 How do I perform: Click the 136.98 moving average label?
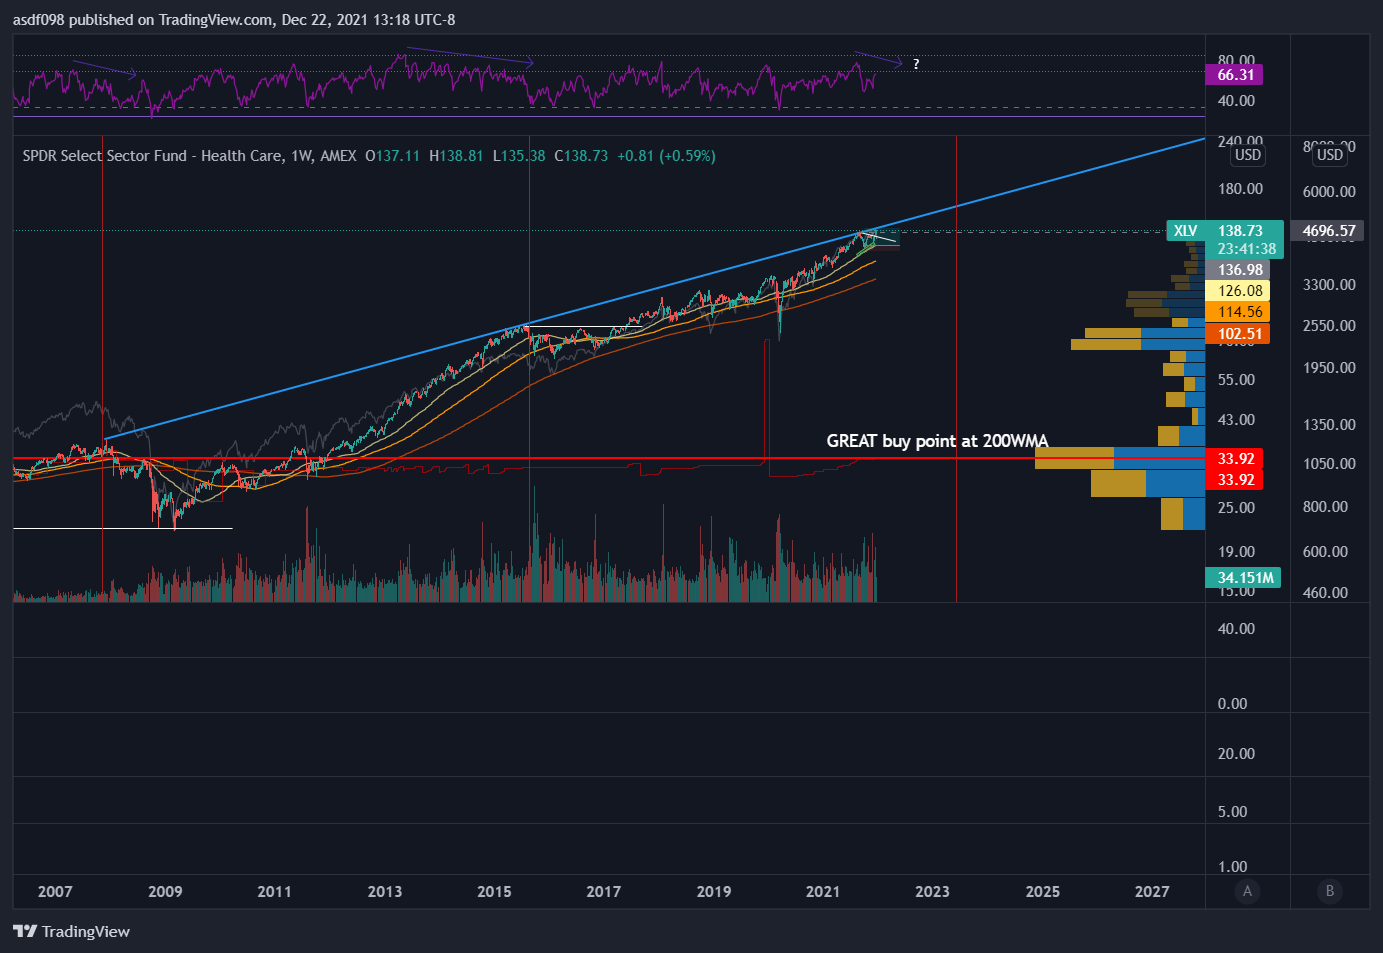click(1239, 270)
